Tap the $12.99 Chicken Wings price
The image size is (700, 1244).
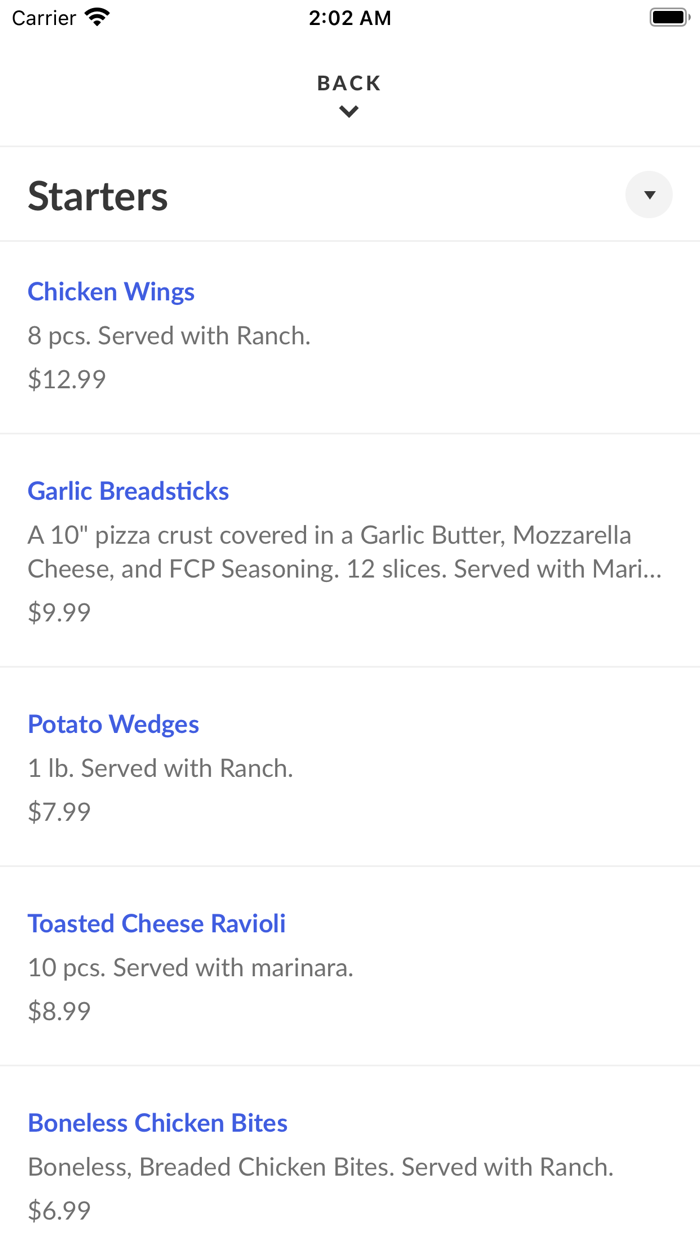coord(65,379)
